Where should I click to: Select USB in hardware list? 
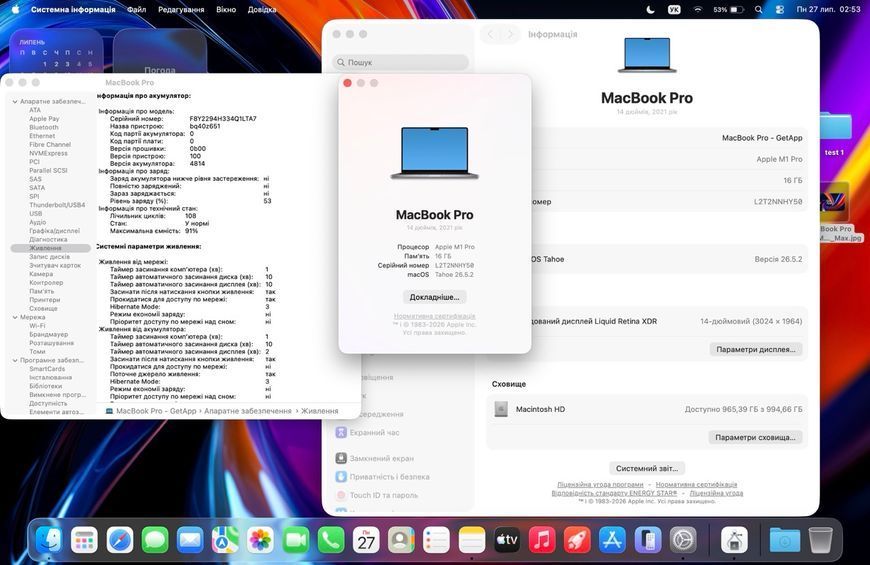pos(36,214)
